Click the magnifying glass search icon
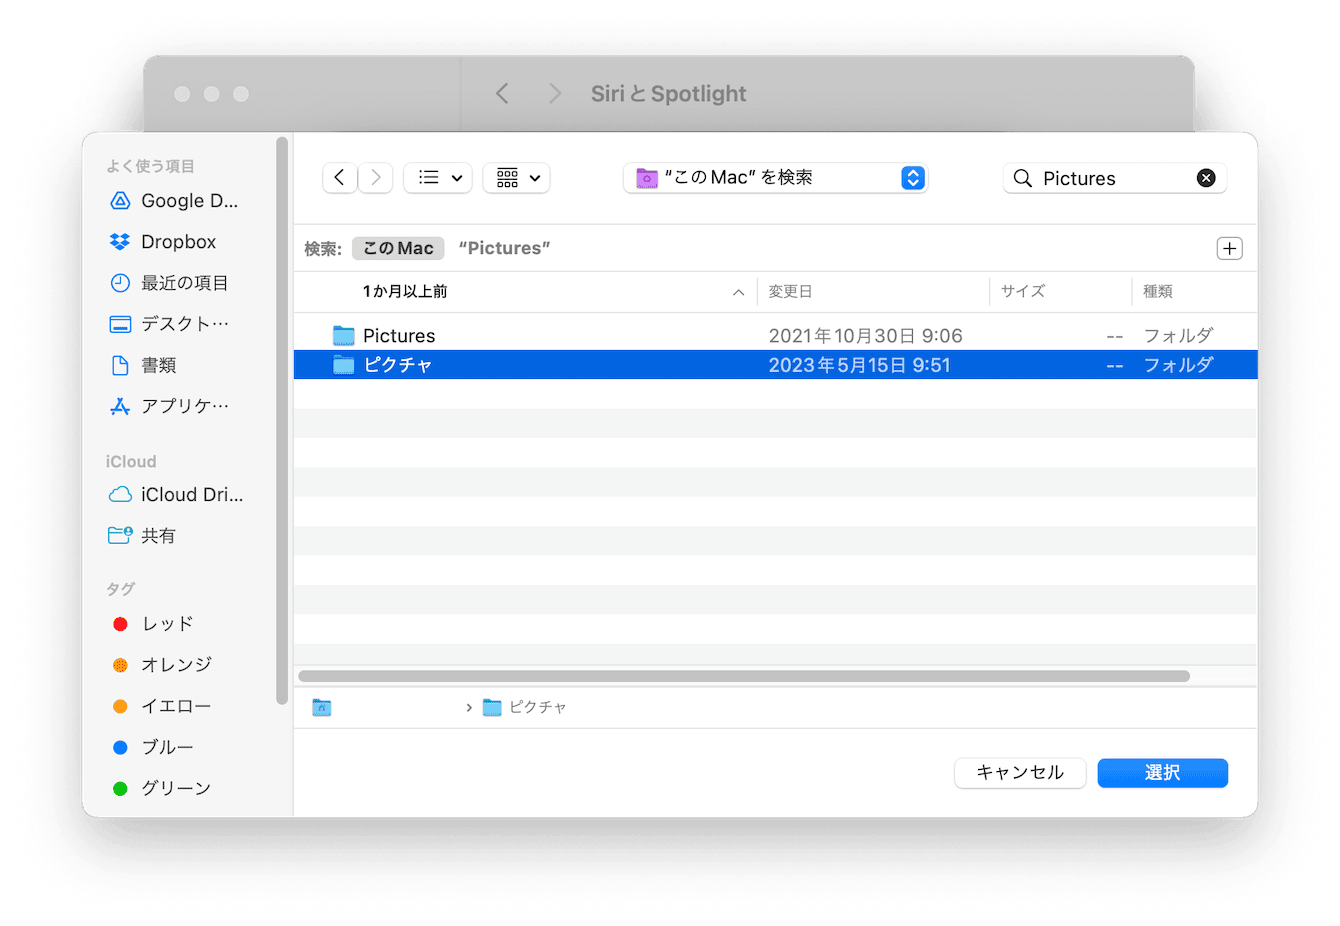1340x926 pixels. click(x=1022, y=178)
